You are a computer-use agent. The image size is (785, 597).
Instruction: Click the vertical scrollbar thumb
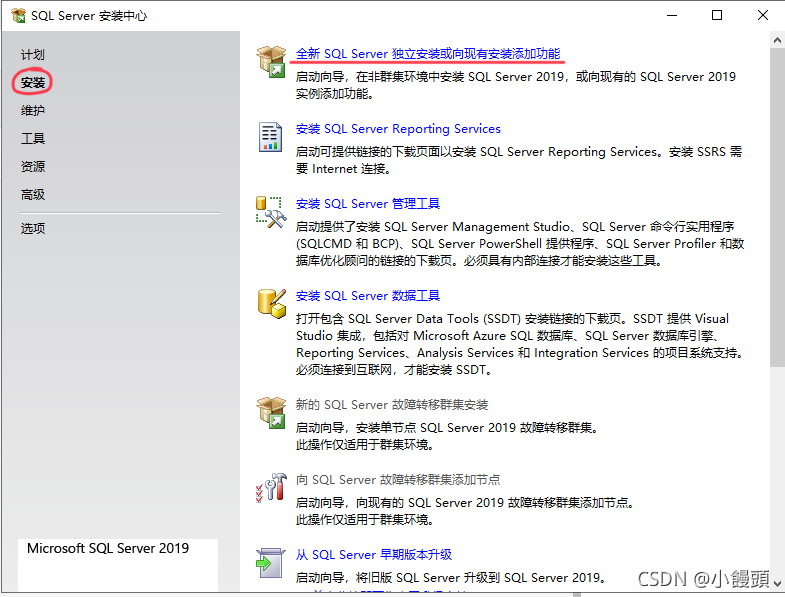tap(777, 206)
